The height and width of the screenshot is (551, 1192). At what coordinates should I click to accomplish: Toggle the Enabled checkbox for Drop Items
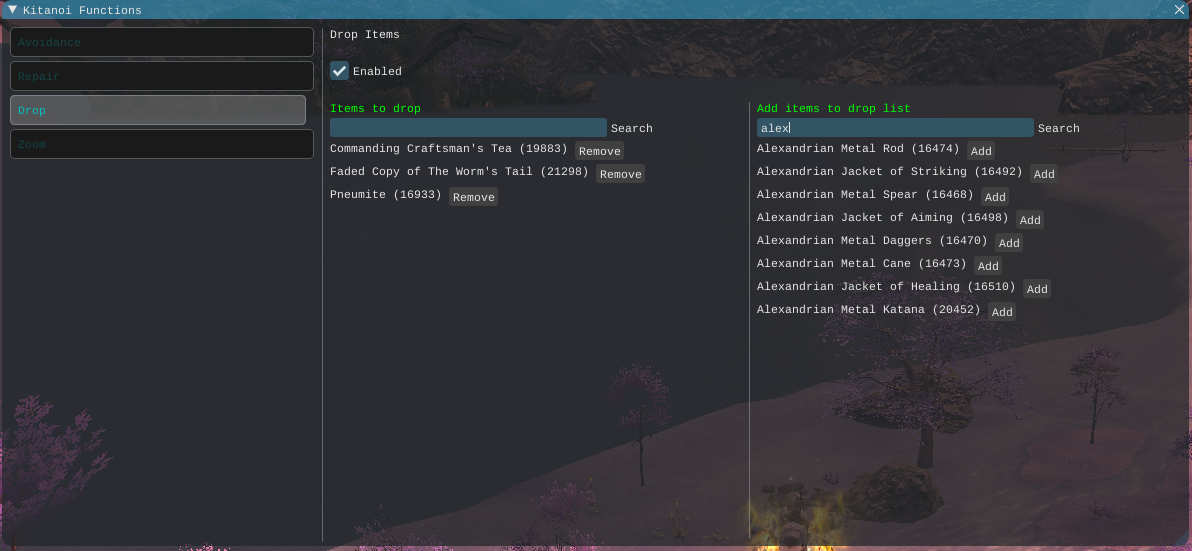click(340, 71)
